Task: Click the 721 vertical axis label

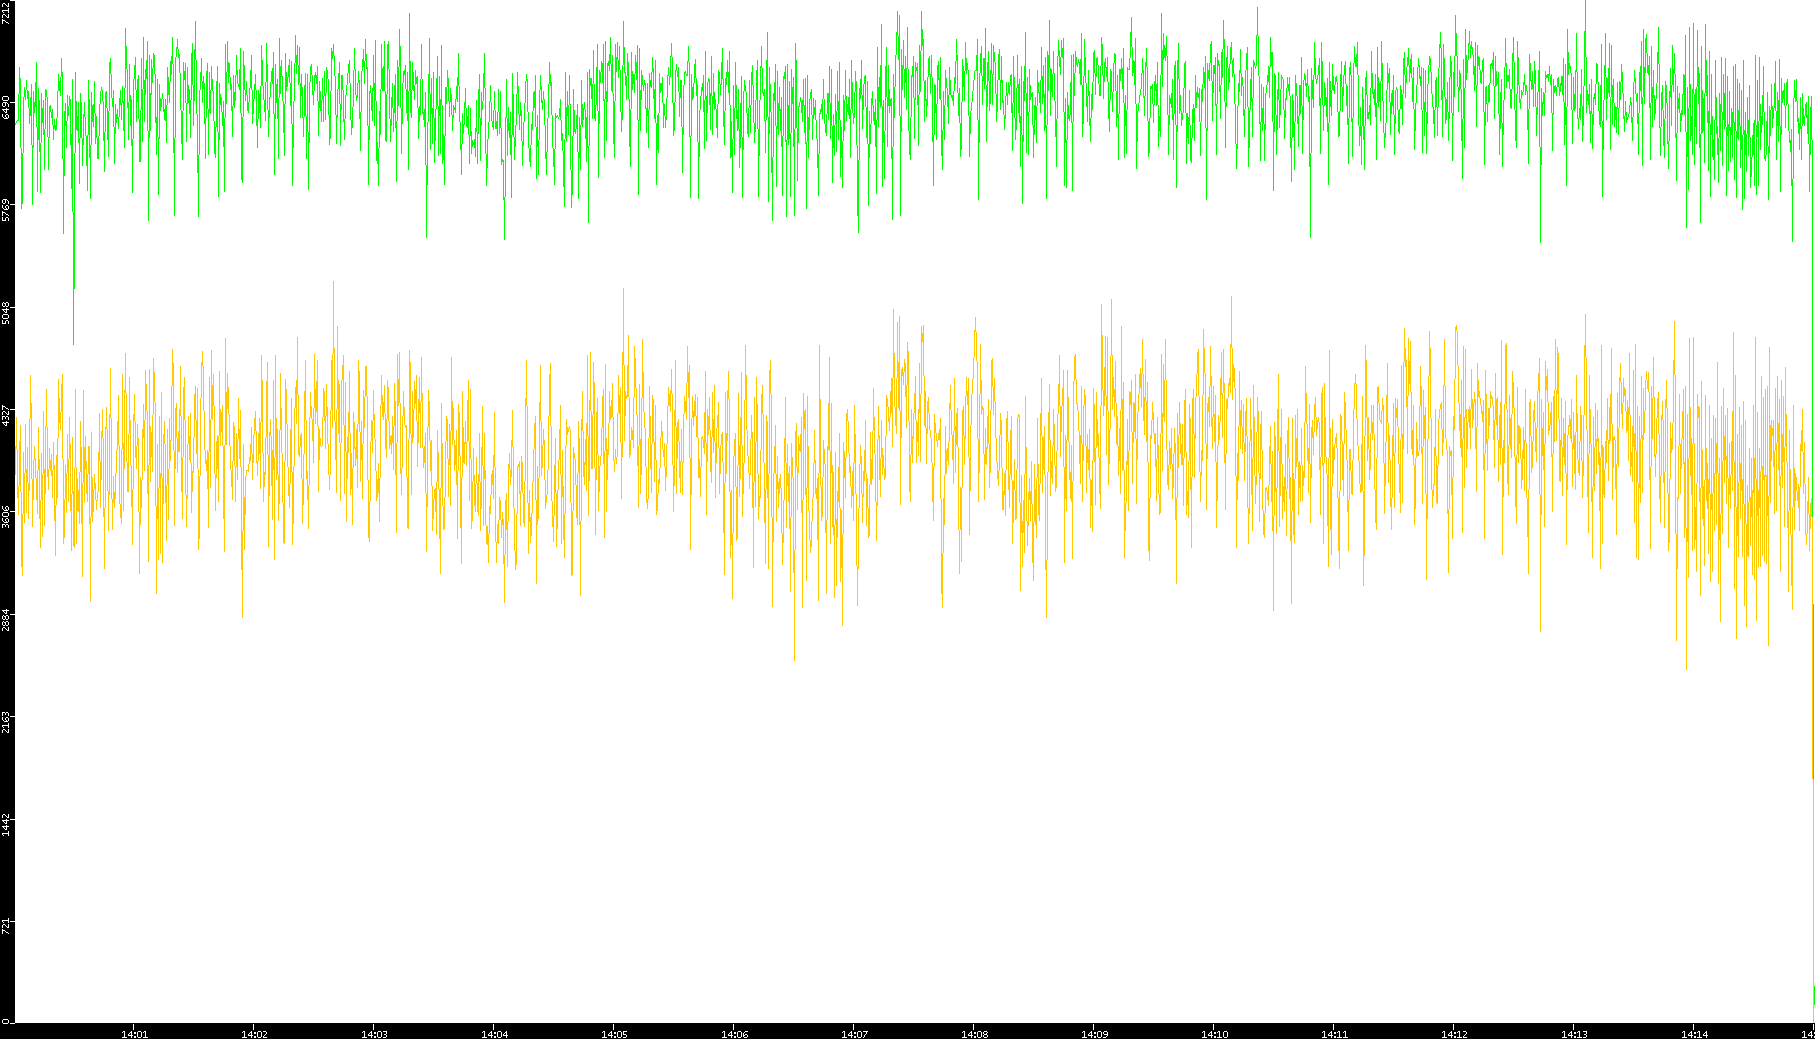Action: [x=7, y=926]
